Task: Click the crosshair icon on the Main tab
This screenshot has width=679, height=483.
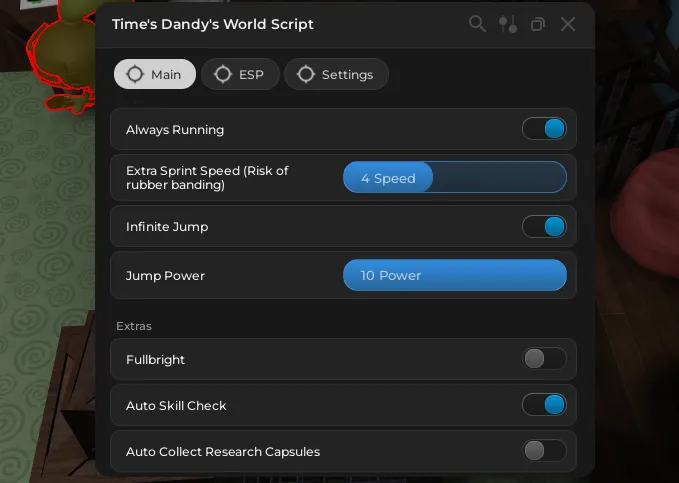Action: [134, 74]
